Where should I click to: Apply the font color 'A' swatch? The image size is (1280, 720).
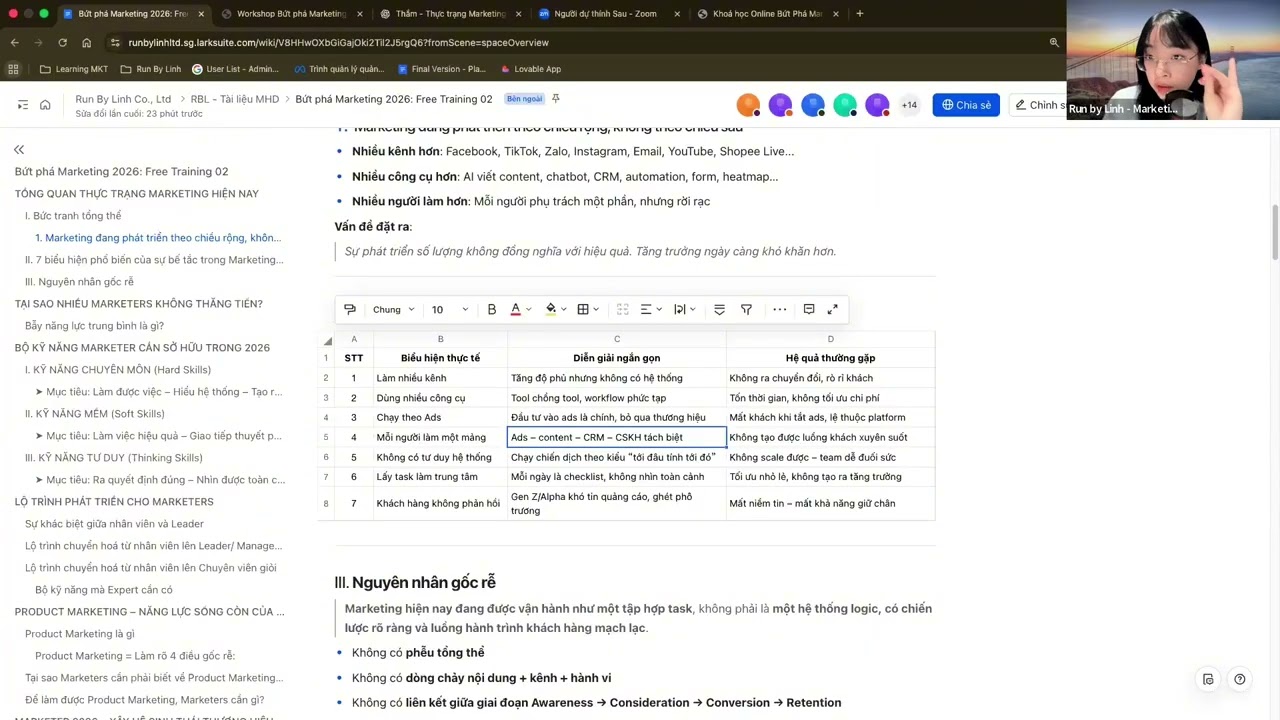click(516, 310)
